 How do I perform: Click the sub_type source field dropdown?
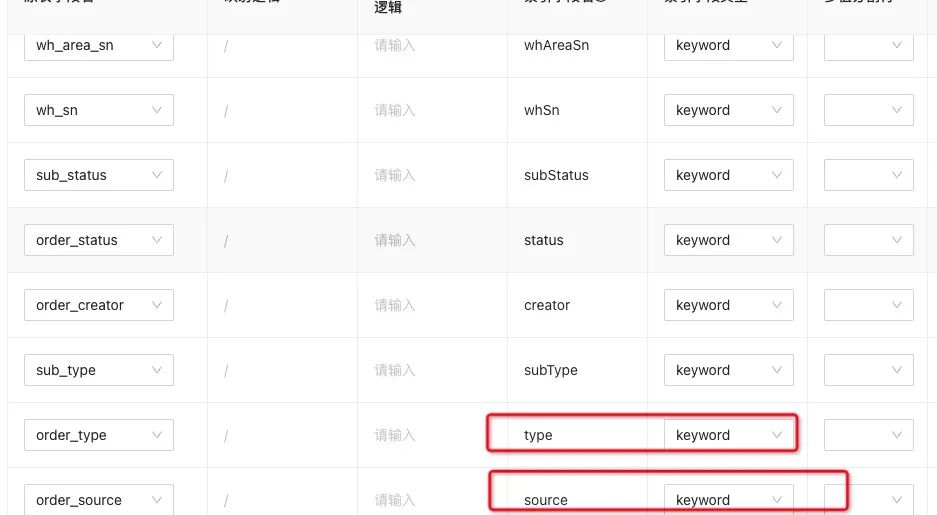pyautogui.click(x=98, y=370)
